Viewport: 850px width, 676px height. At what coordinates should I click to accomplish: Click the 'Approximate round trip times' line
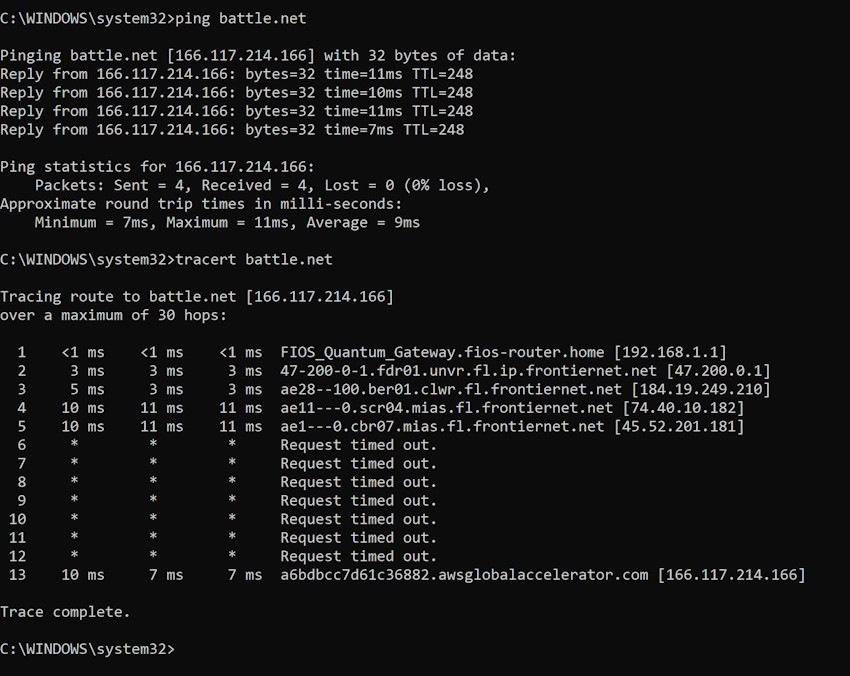coord(200,203)
